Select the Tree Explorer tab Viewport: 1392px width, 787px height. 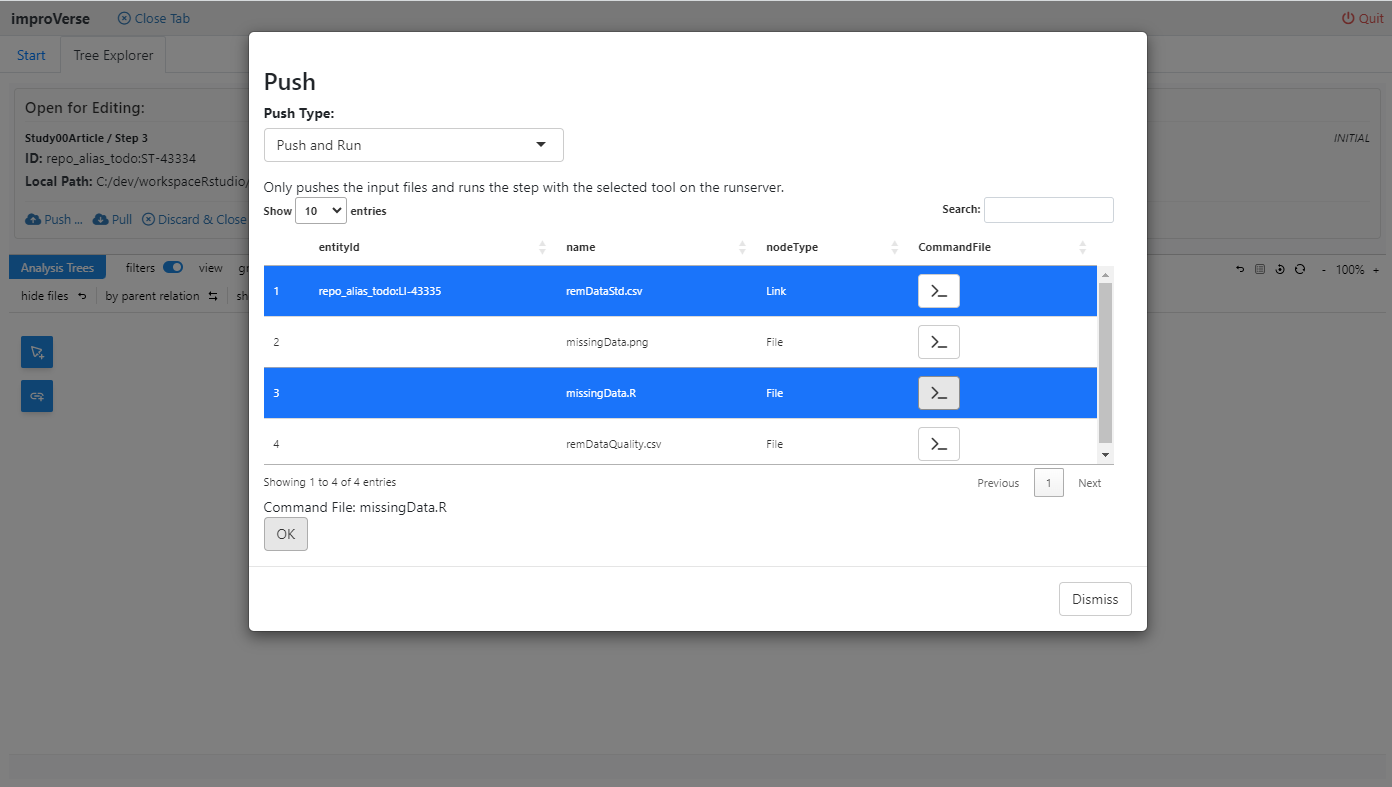click(113, 55)
